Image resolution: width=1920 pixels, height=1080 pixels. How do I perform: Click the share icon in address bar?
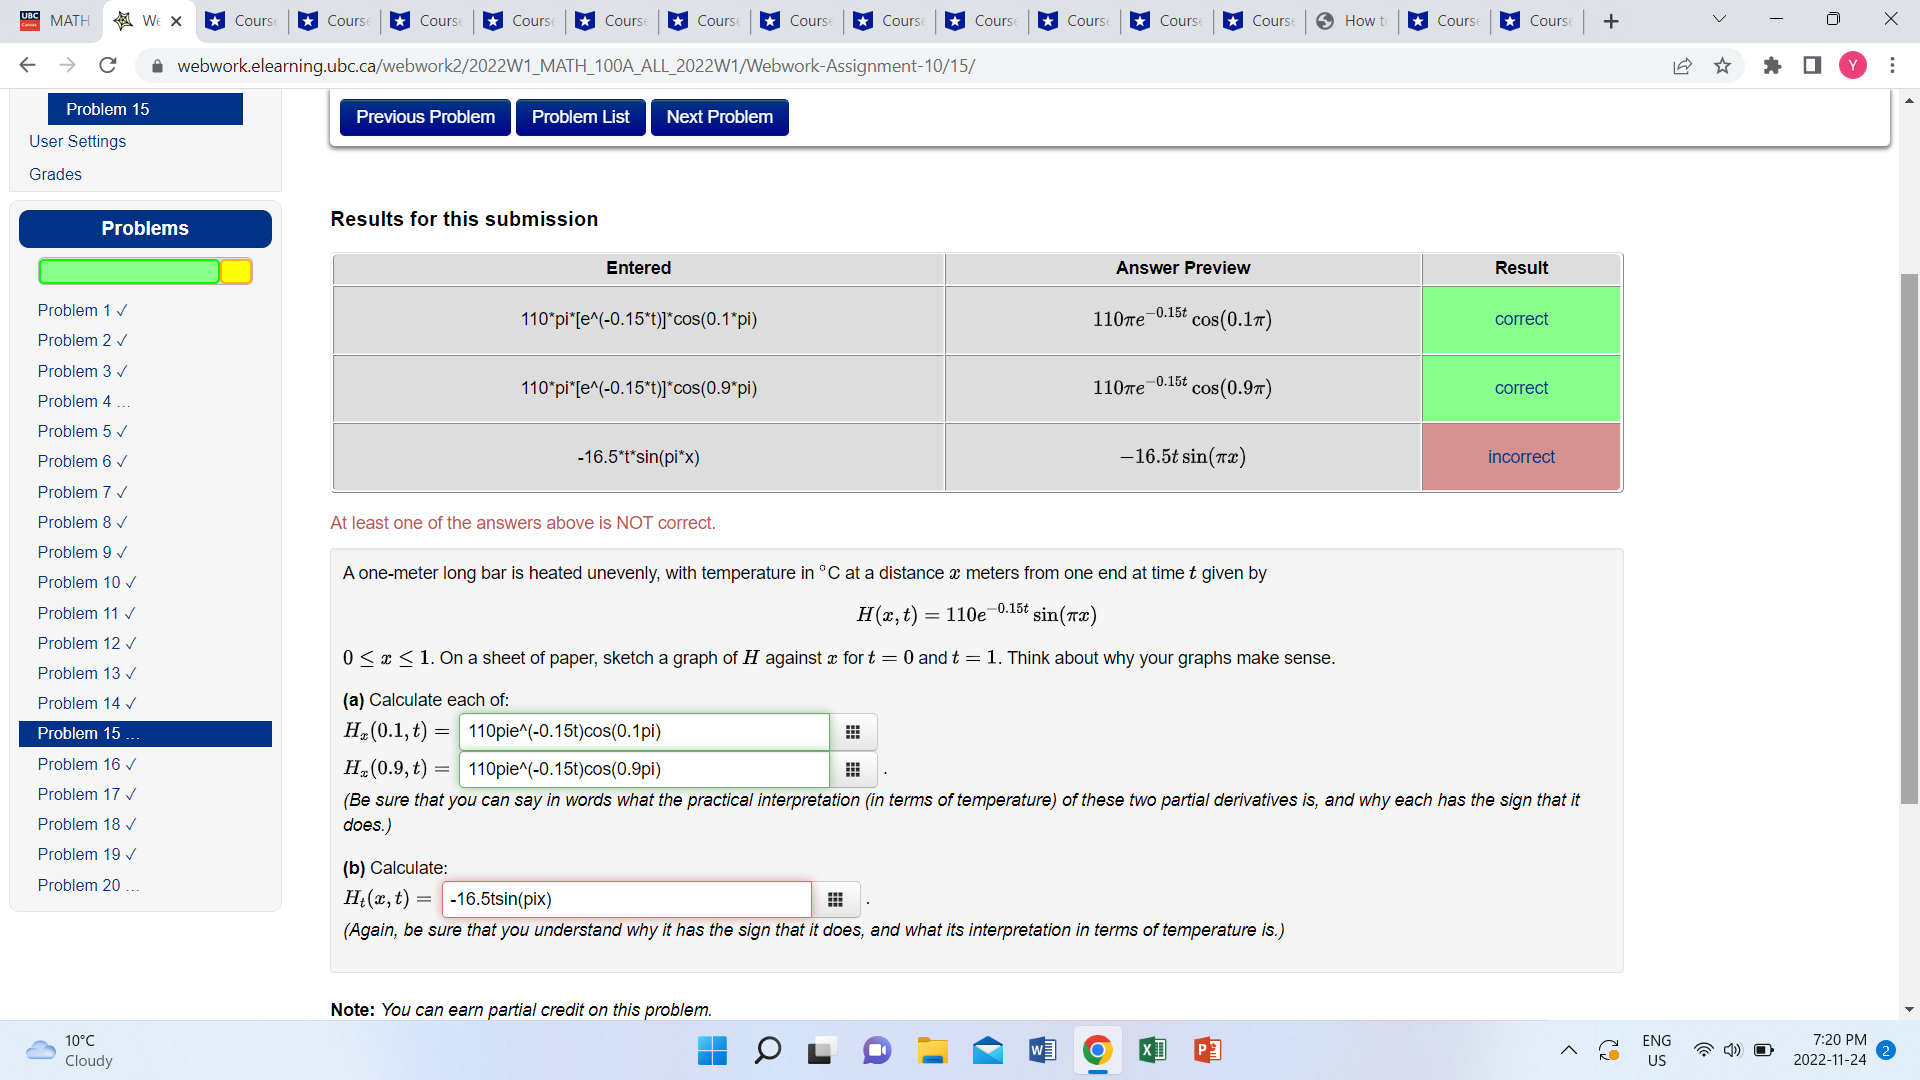(1683, 66)
